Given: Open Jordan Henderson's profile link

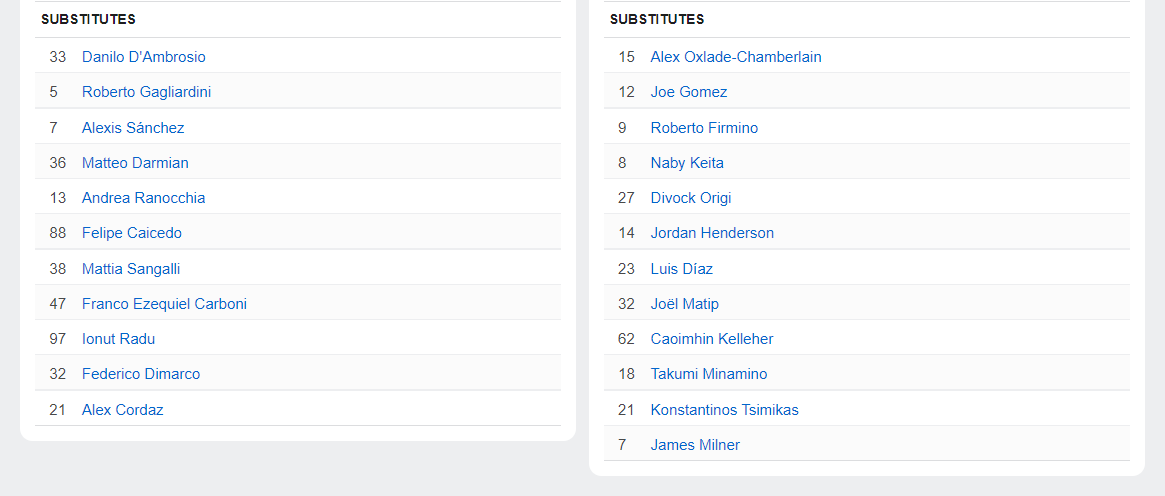Looking at the screenshot, I should [712, 233].
